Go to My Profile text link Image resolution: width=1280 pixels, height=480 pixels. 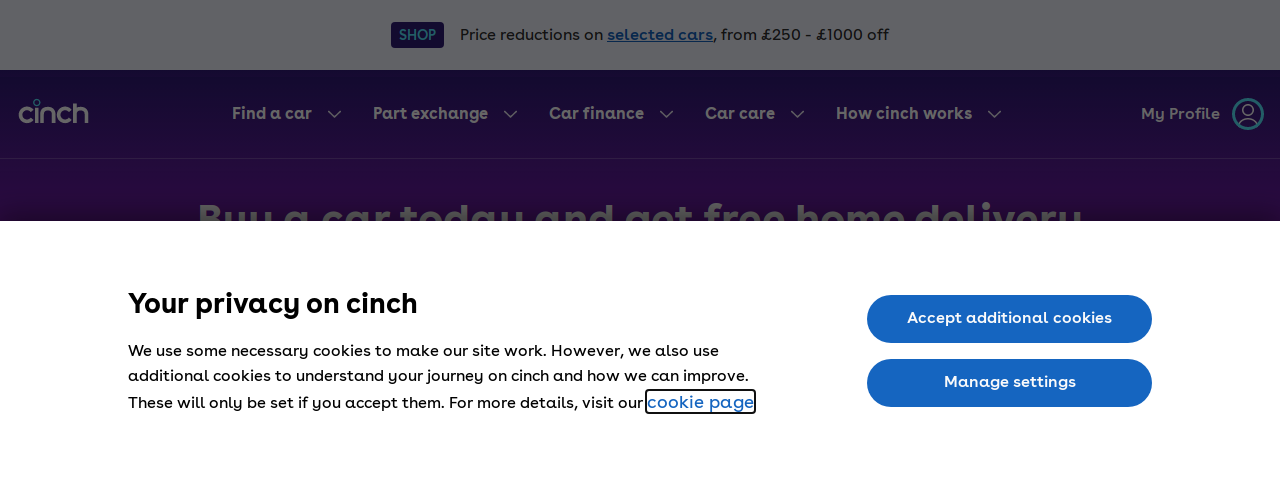(x=1180, y=114)
